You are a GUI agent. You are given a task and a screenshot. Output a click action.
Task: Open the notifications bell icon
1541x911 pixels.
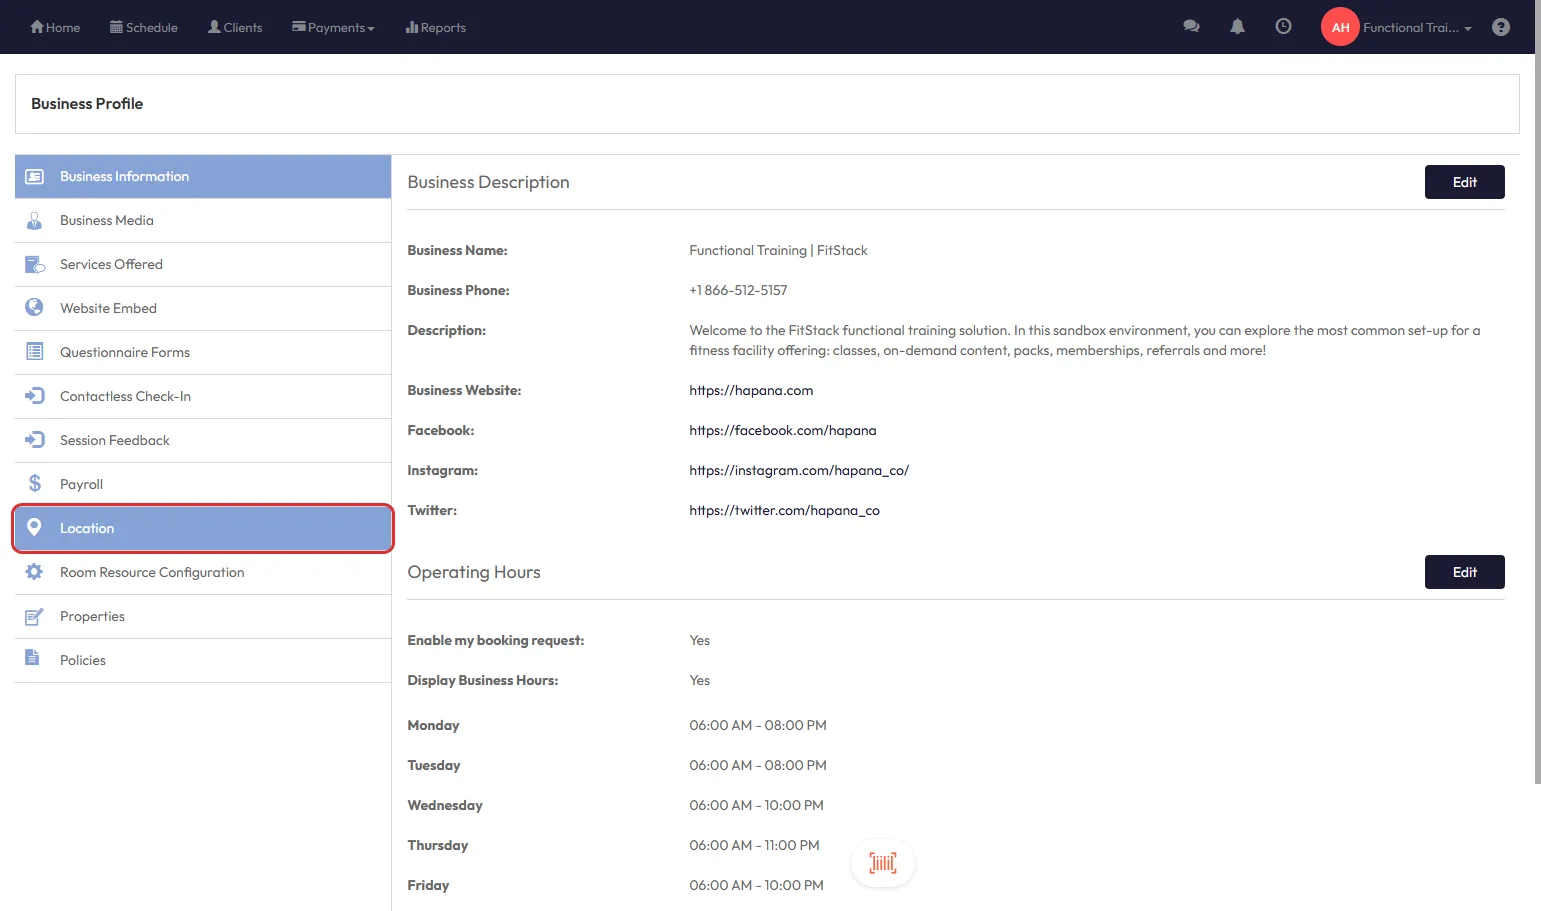(1237, 27)
